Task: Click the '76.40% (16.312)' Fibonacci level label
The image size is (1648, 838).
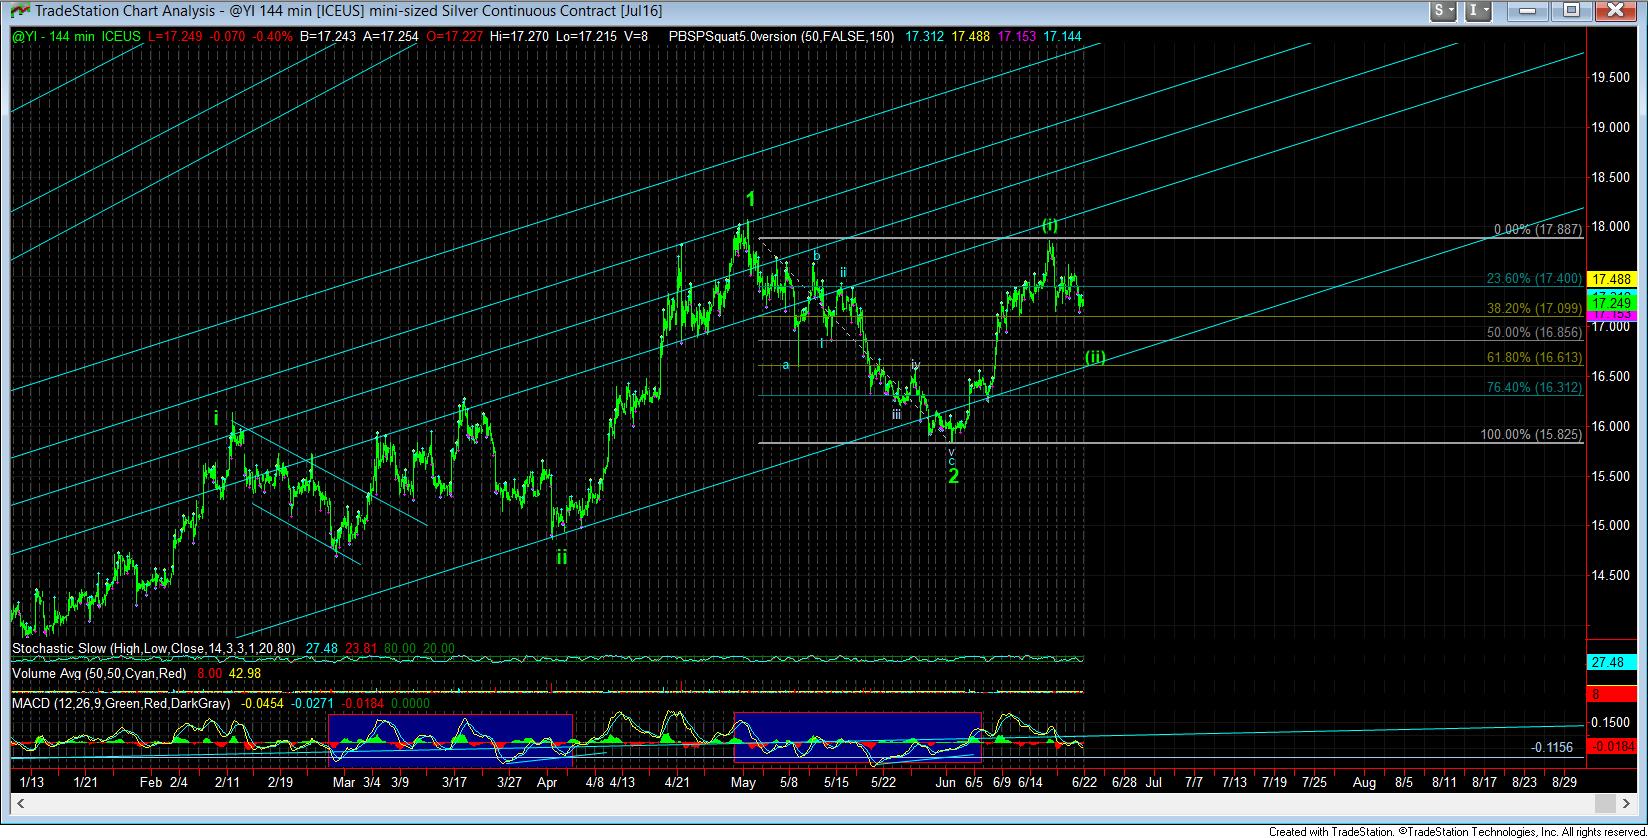Action: 1535,388
